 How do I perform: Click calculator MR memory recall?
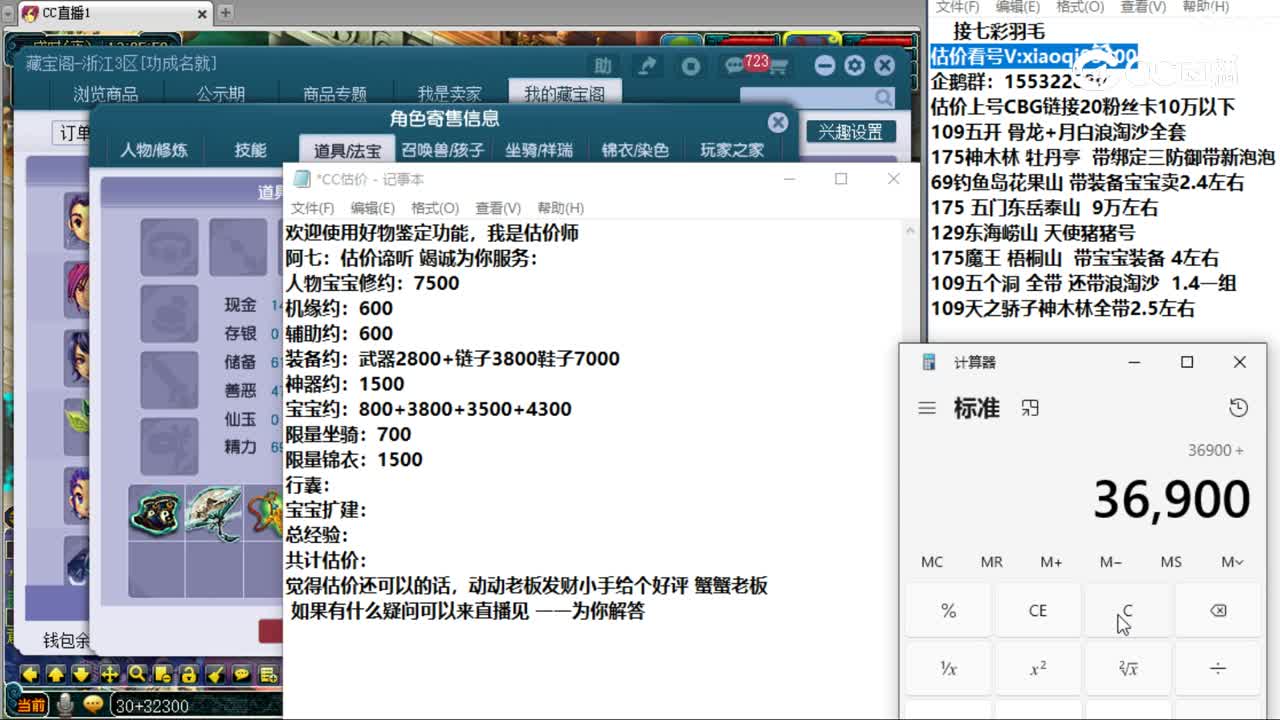tap(991, 562)
